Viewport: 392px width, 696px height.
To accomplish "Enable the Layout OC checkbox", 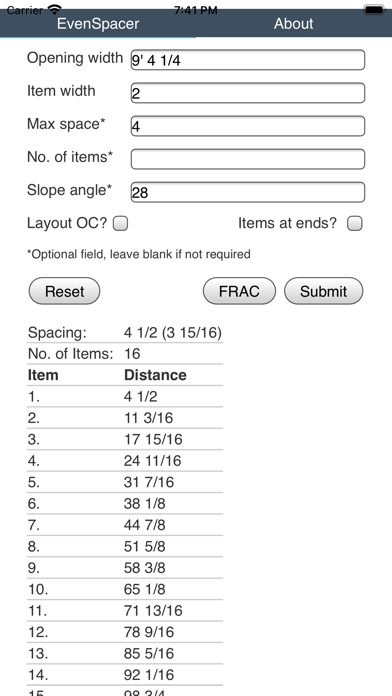I will 120,224.
